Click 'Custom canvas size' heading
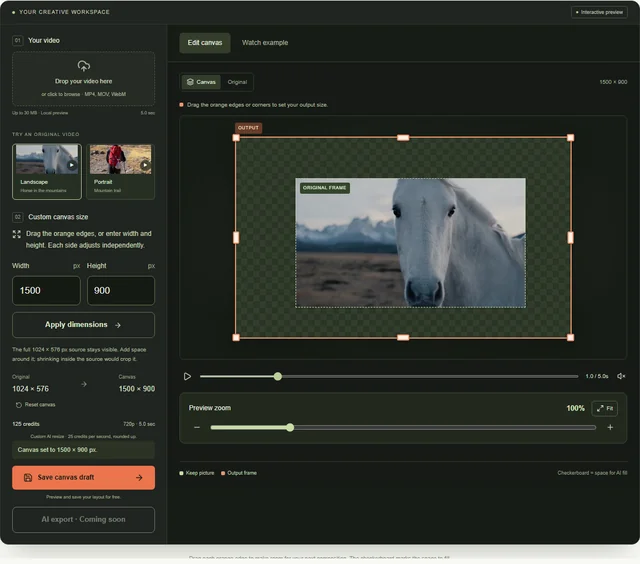 (x=58, y=217)
